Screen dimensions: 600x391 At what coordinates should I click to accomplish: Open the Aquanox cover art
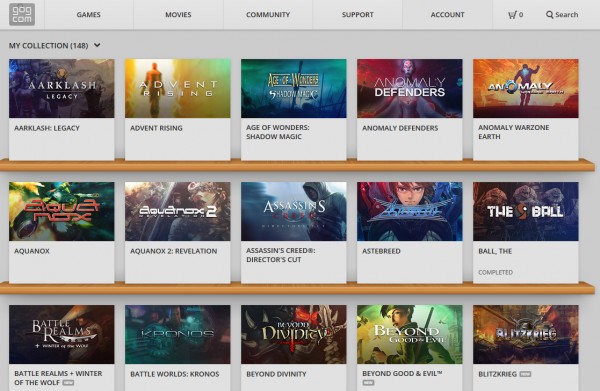tap(62, 211)
